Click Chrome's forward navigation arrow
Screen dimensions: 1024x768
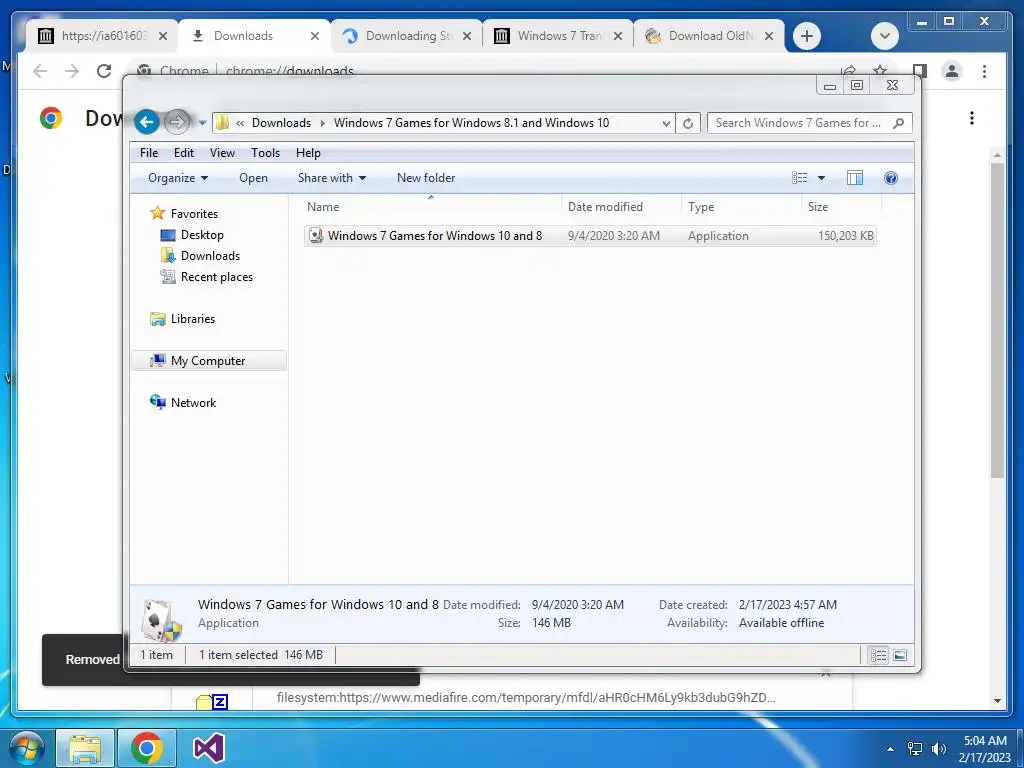(x=72, y=71)
